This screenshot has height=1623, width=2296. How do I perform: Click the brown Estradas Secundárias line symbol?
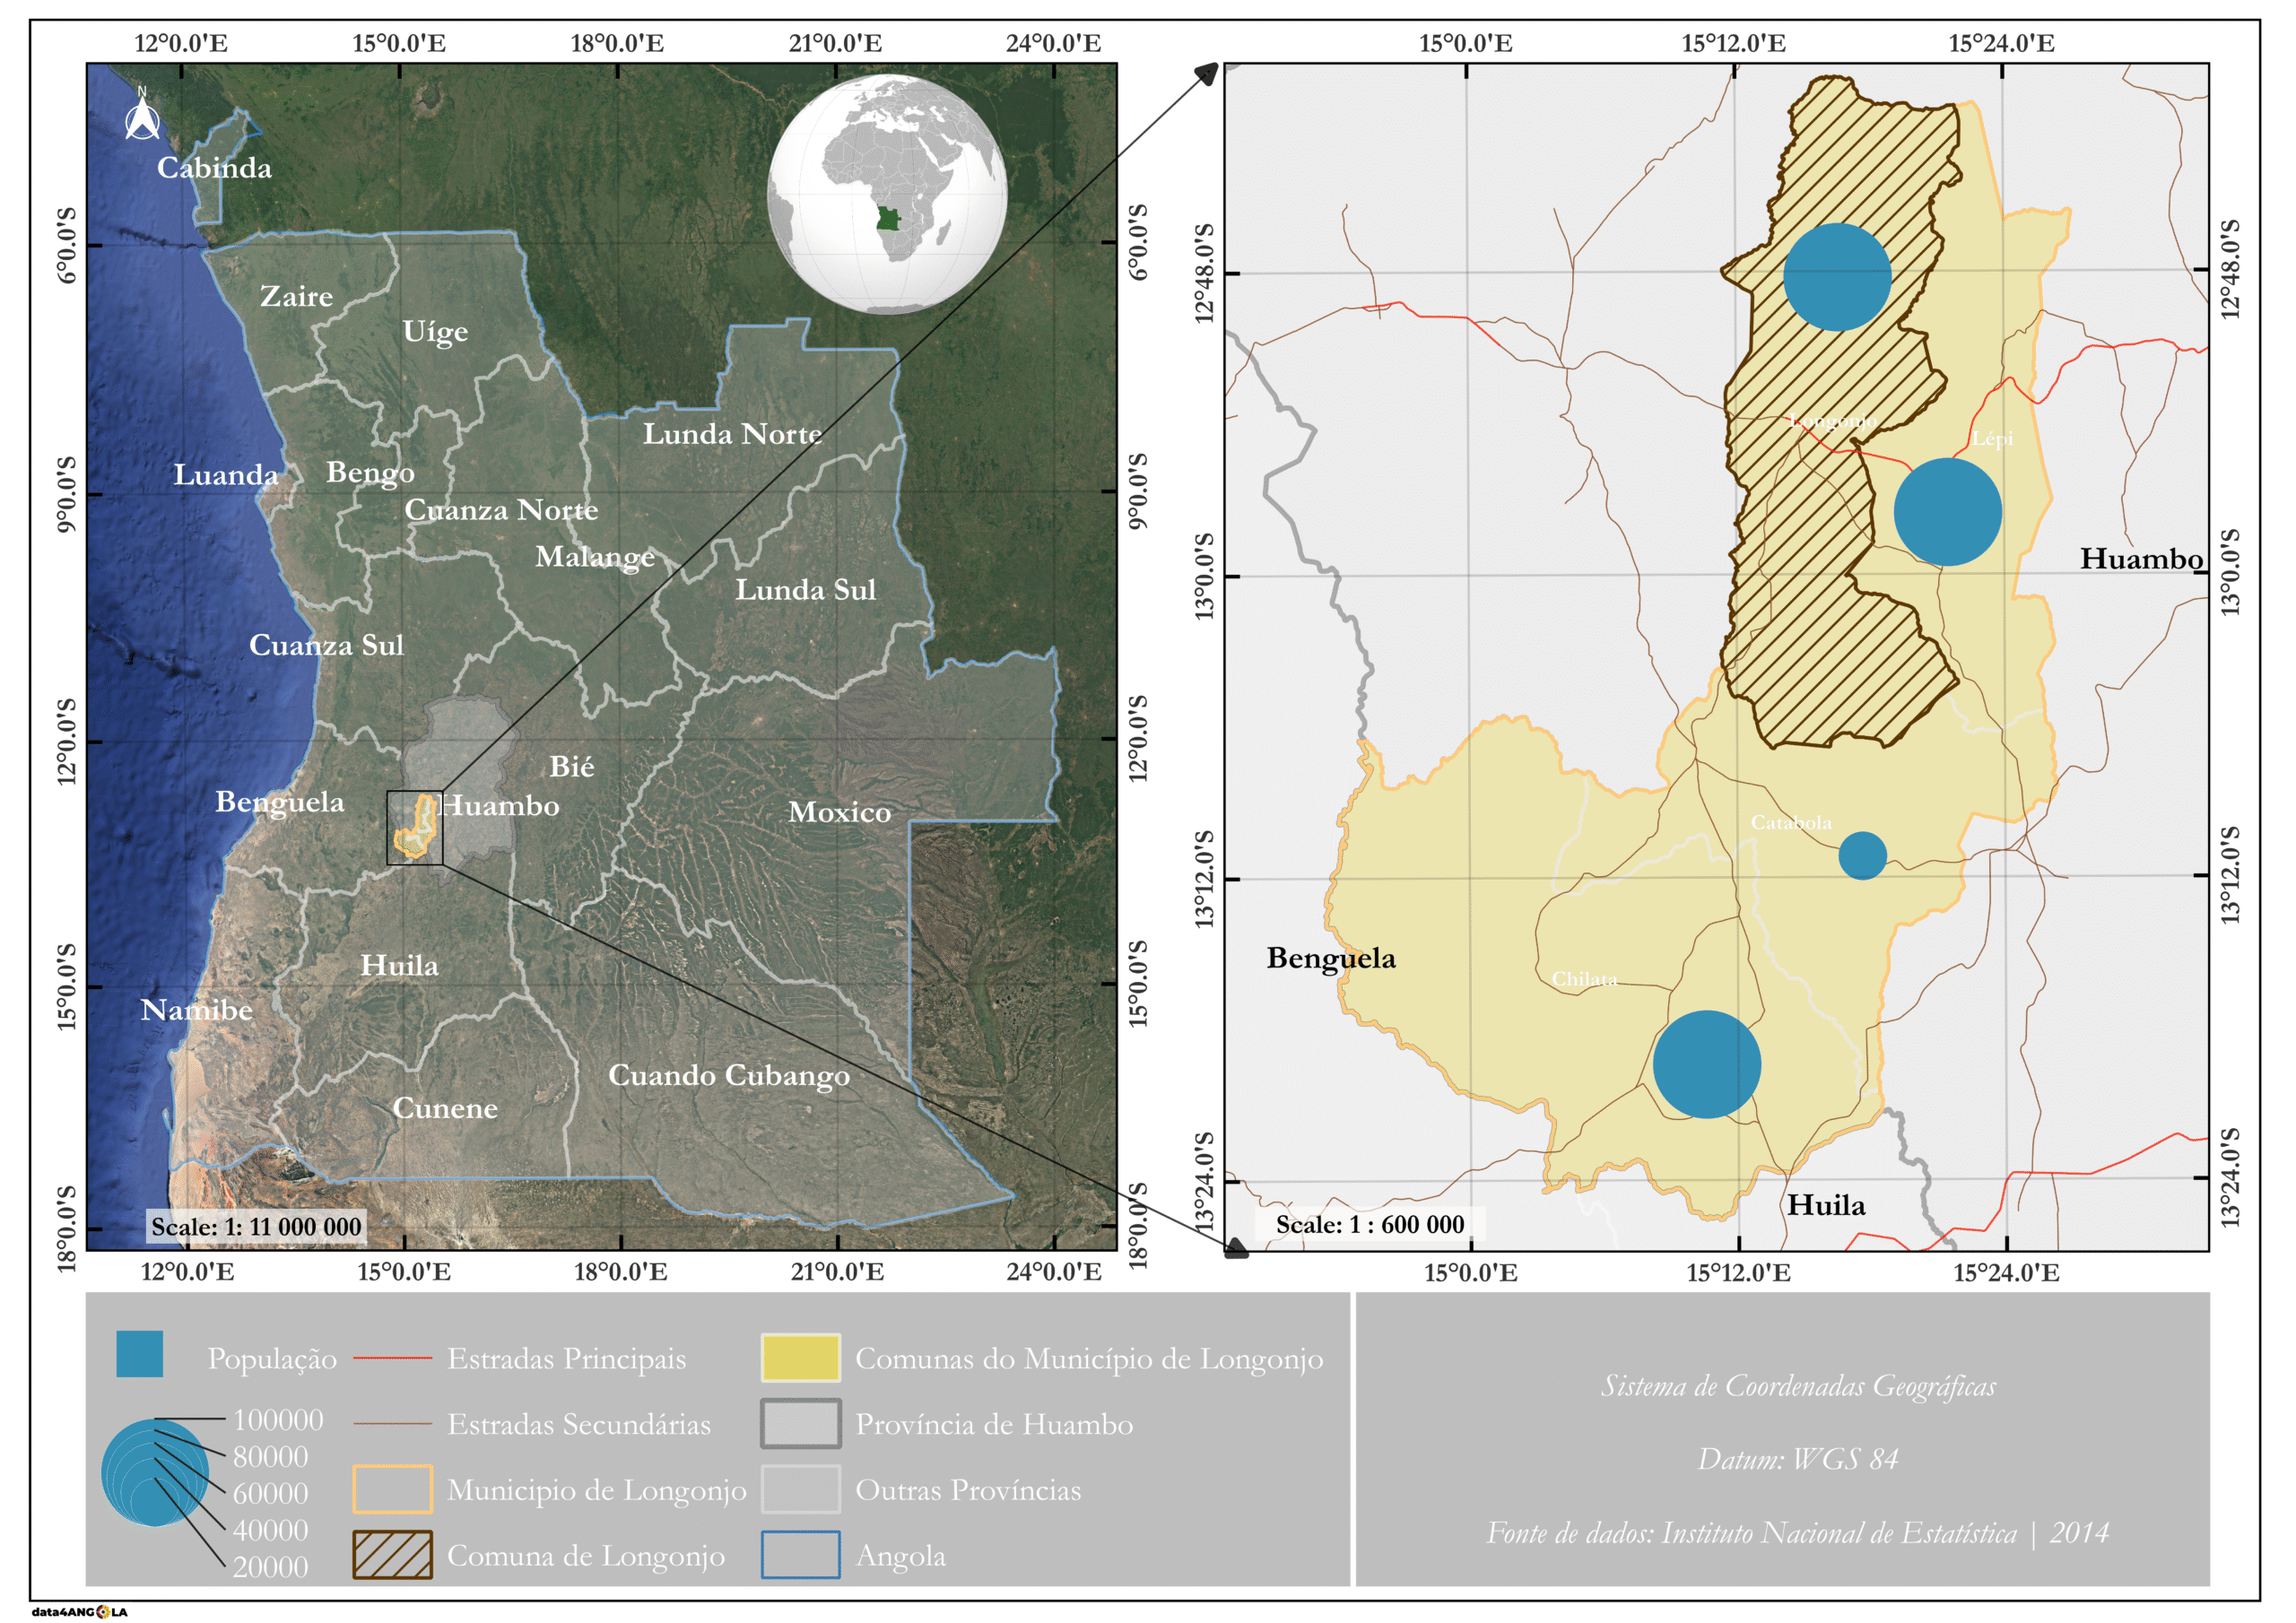coord(392,1424)
